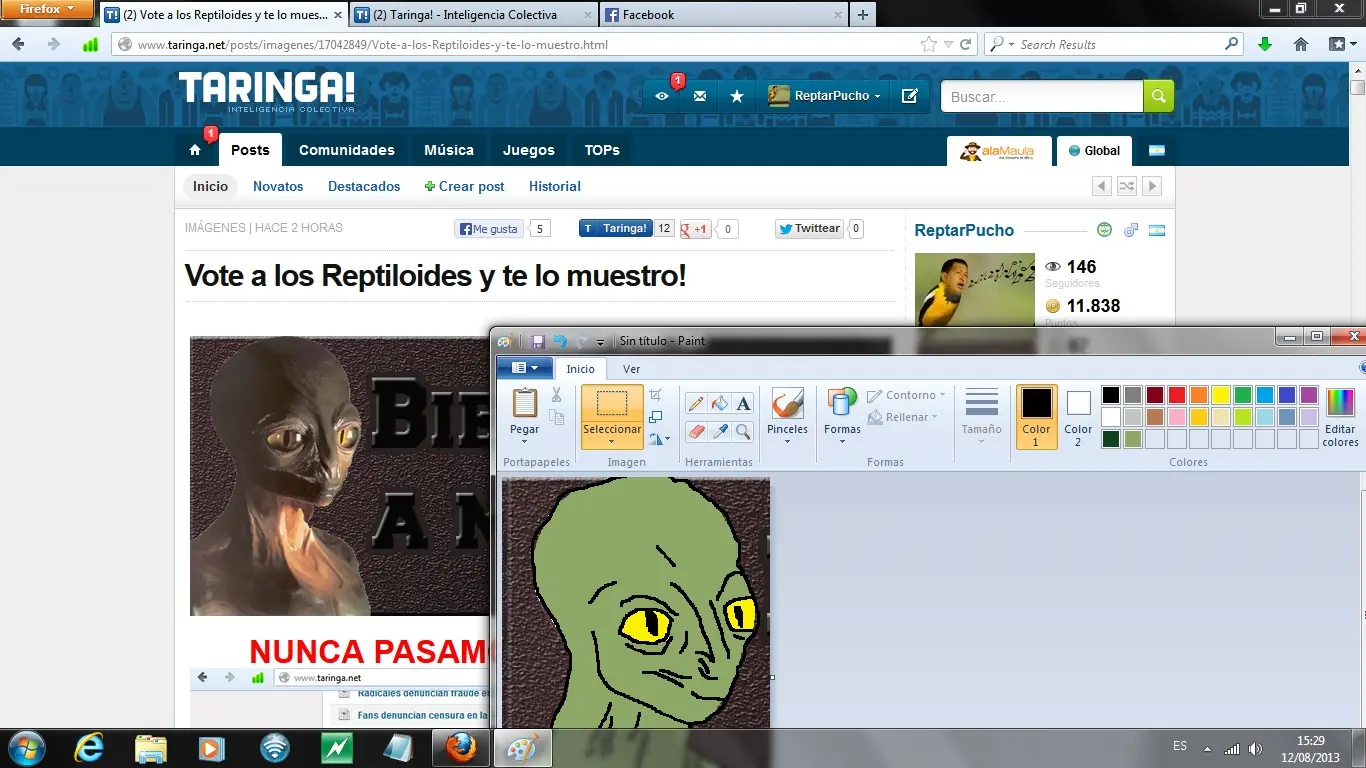Click the Windows Start button

tap(26, 747)
